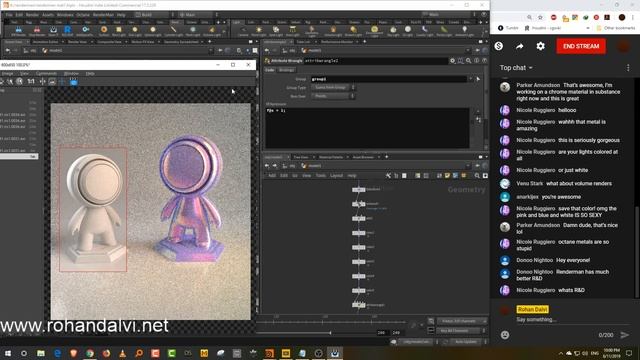Expand the Top chat dropdown
Screen dimensions: 640x360
516,68
